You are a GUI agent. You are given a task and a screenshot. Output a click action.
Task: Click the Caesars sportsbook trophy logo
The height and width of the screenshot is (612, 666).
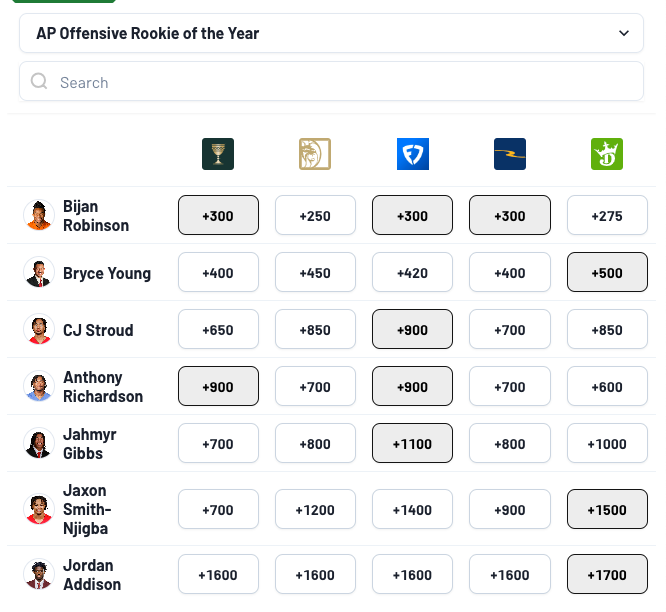(x=218, y=154)
